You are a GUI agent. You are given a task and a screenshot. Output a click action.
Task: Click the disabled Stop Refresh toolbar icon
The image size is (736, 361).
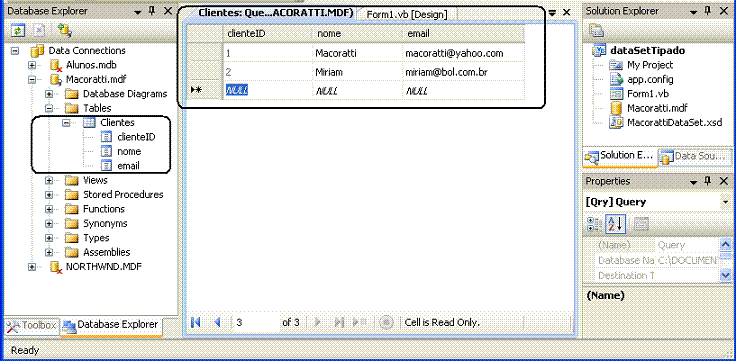[40, 31]
